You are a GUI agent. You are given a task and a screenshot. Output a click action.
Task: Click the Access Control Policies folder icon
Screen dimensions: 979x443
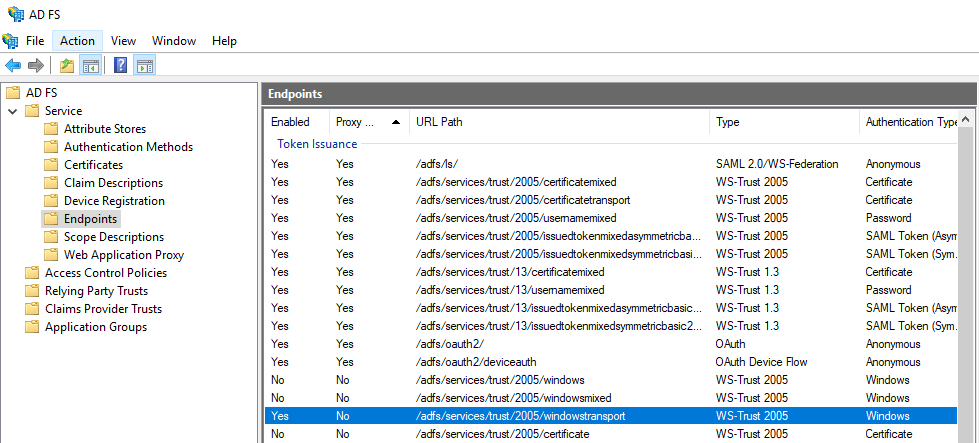(32, 273)
